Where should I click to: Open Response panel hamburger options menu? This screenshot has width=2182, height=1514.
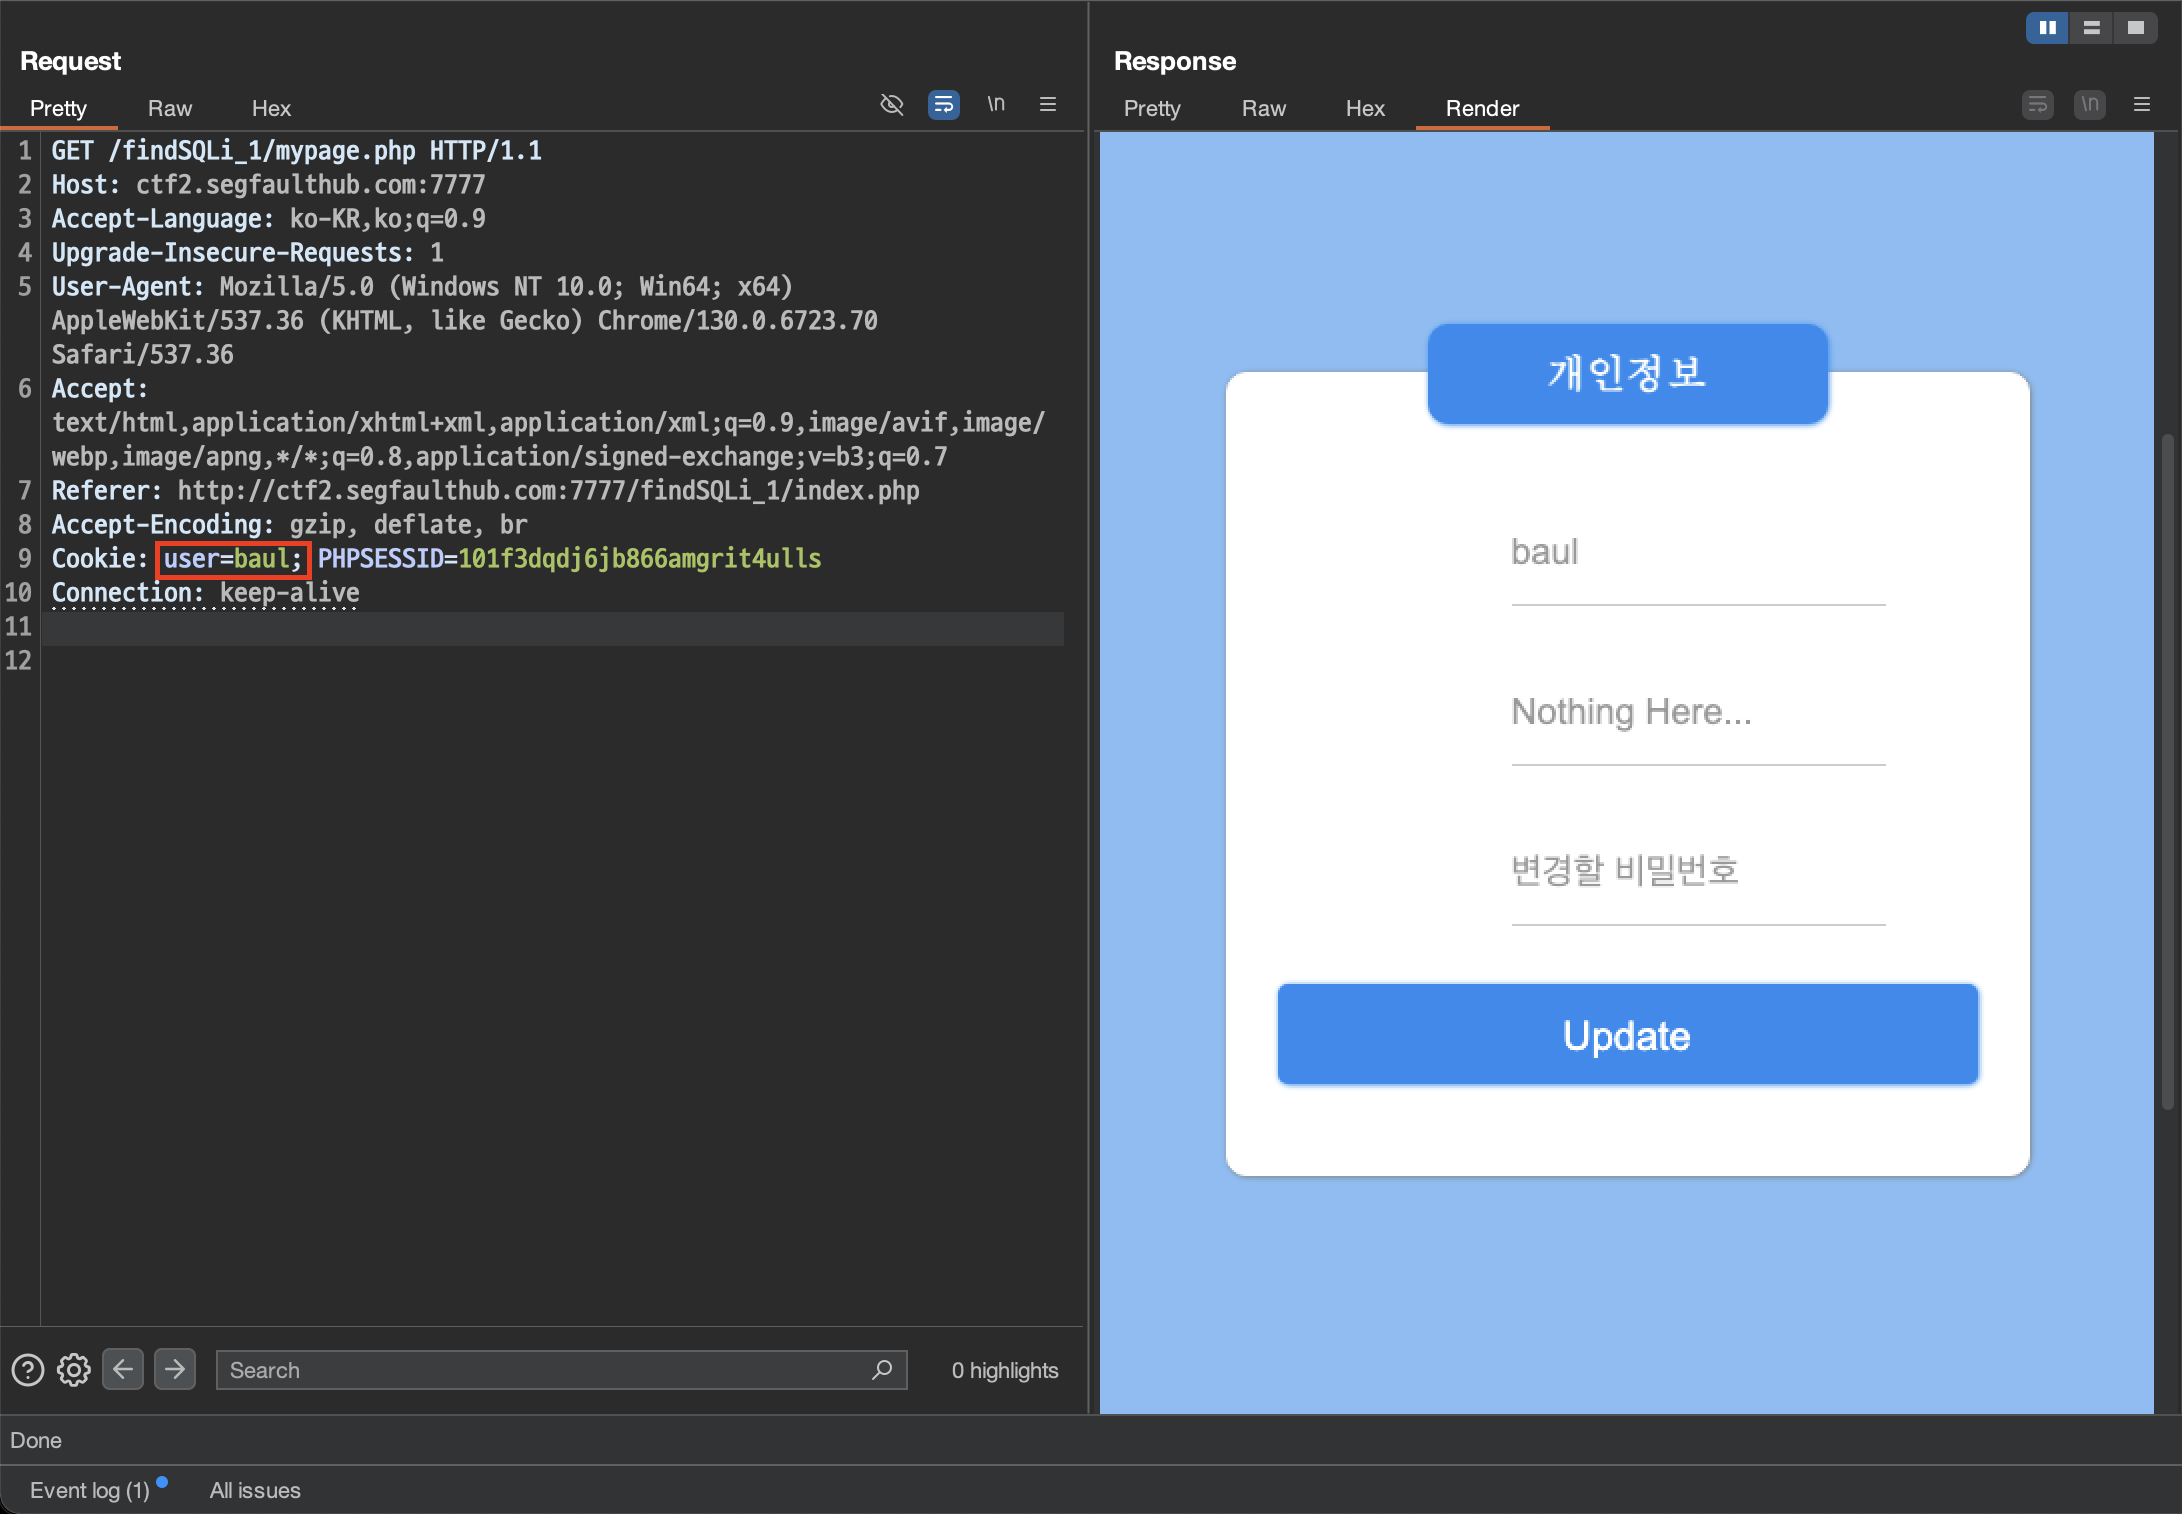tap(2141, 104)
